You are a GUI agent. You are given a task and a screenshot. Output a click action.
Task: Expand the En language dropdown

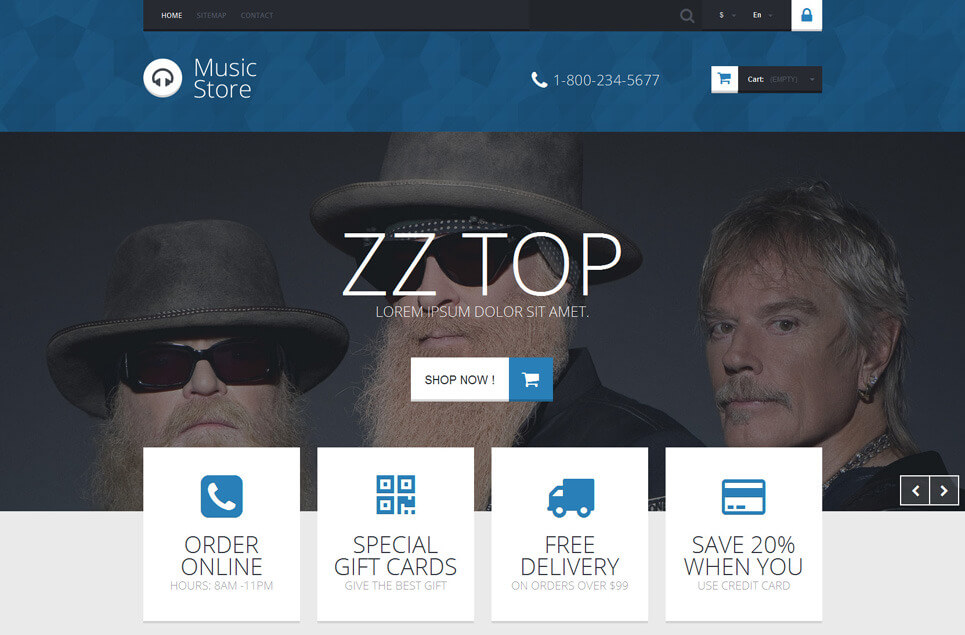pyautogui.click(x=763, y=15)
